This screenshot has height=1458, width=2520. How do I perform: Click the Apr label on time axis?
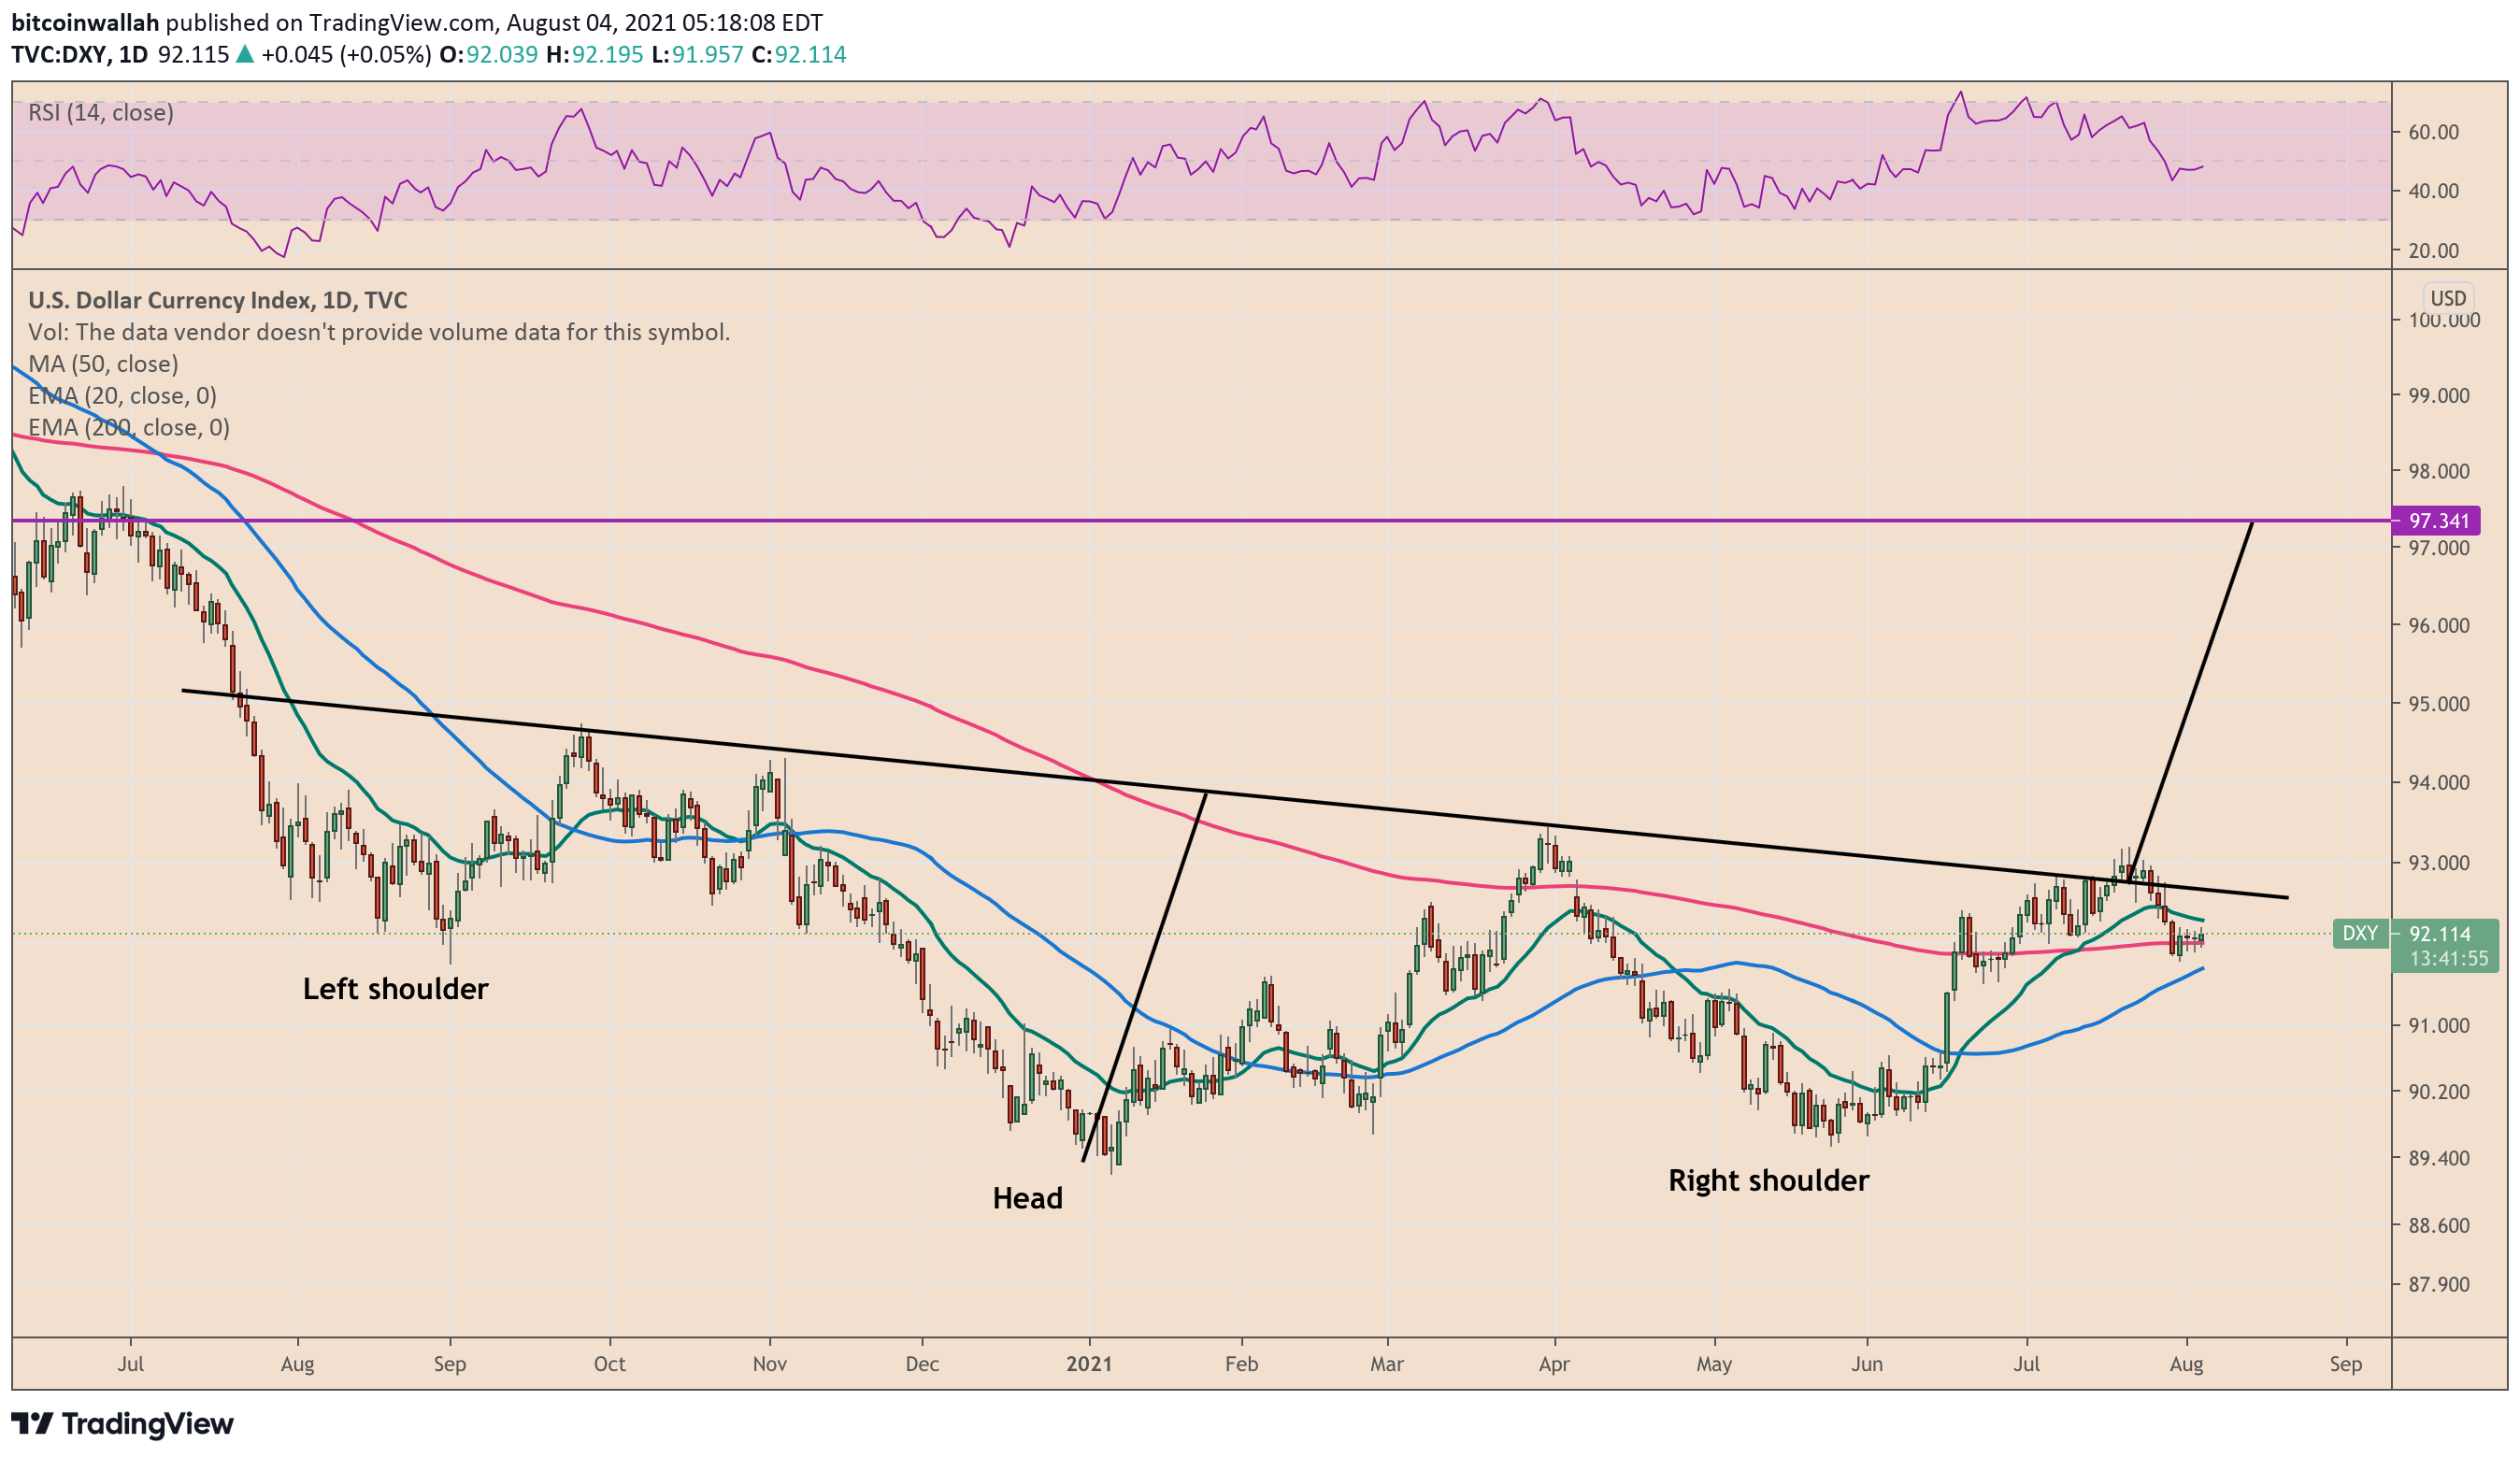(x=1554, y=1364)
